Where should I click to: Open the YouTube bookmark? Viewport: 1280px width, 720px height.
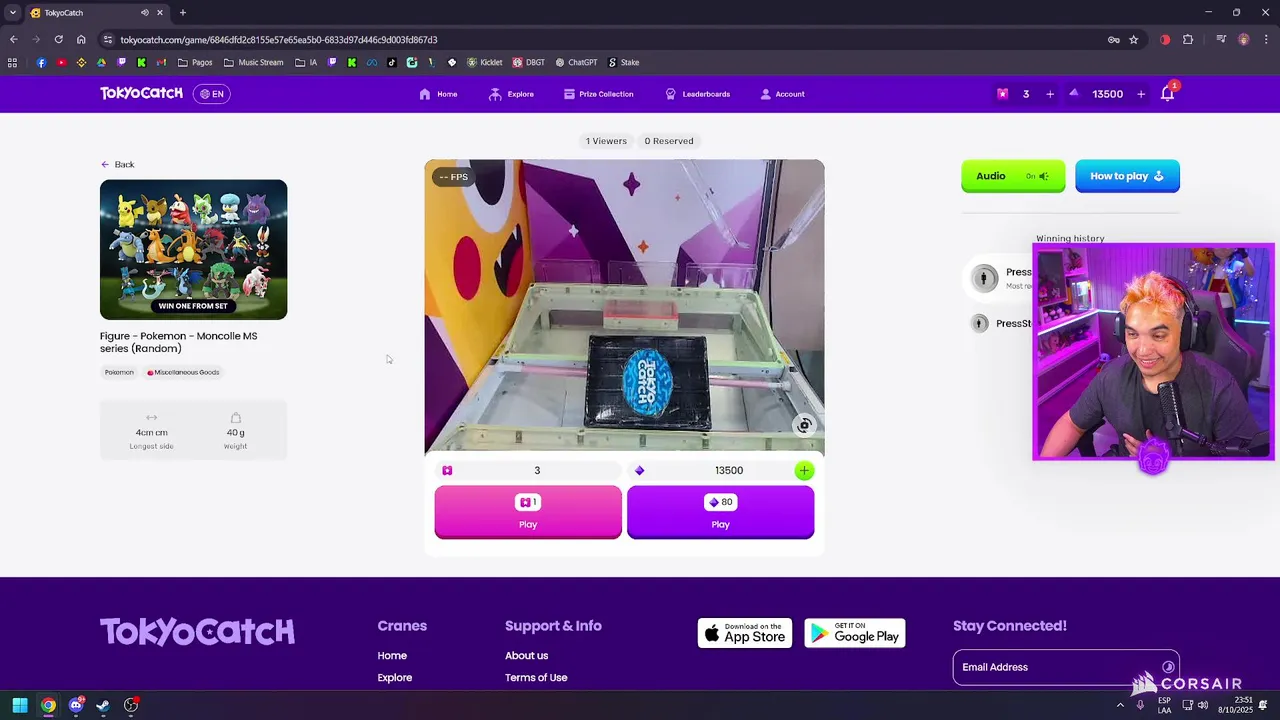(61, 62)
